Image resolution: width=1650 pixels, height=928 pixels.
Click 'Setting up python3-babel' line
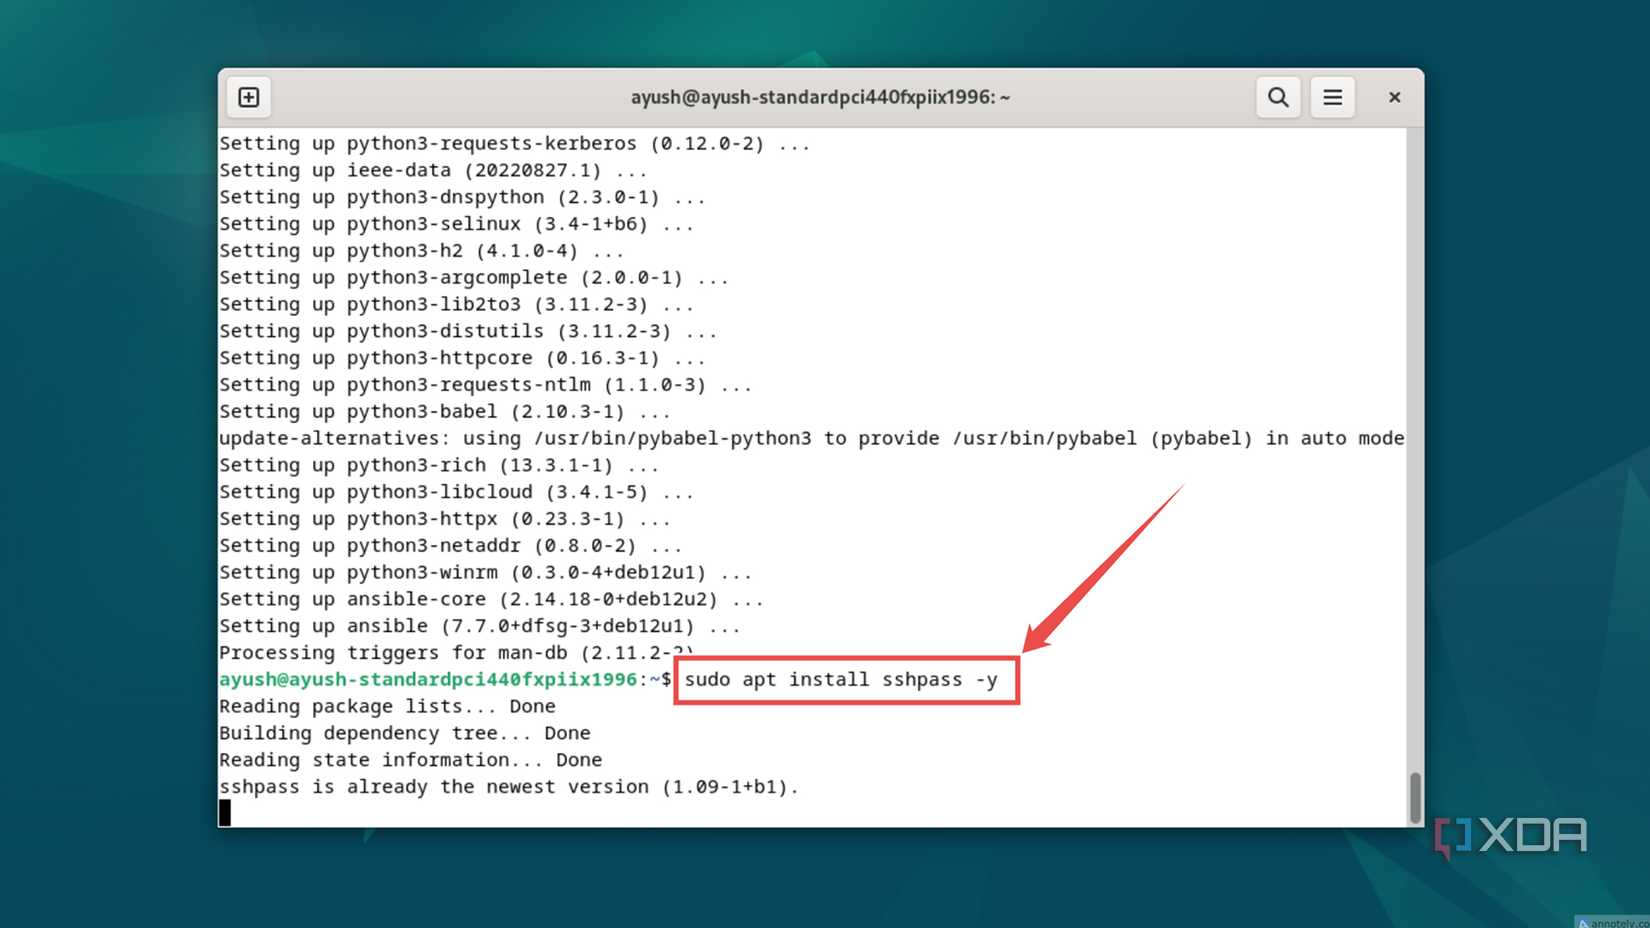click(445, 411)
